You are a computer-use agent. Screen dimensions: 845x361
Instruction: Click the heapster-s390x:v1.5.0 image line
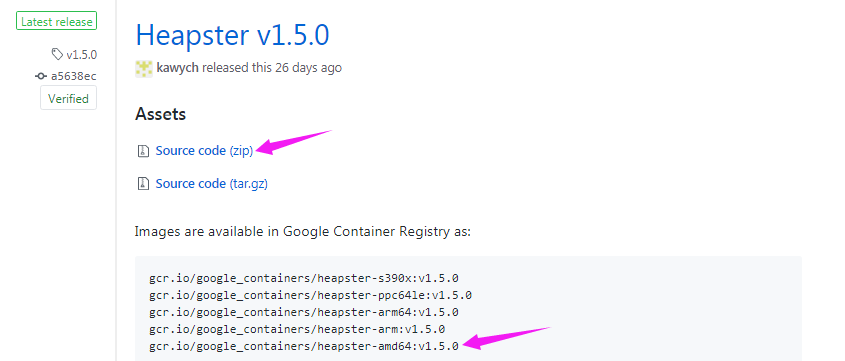304,279
